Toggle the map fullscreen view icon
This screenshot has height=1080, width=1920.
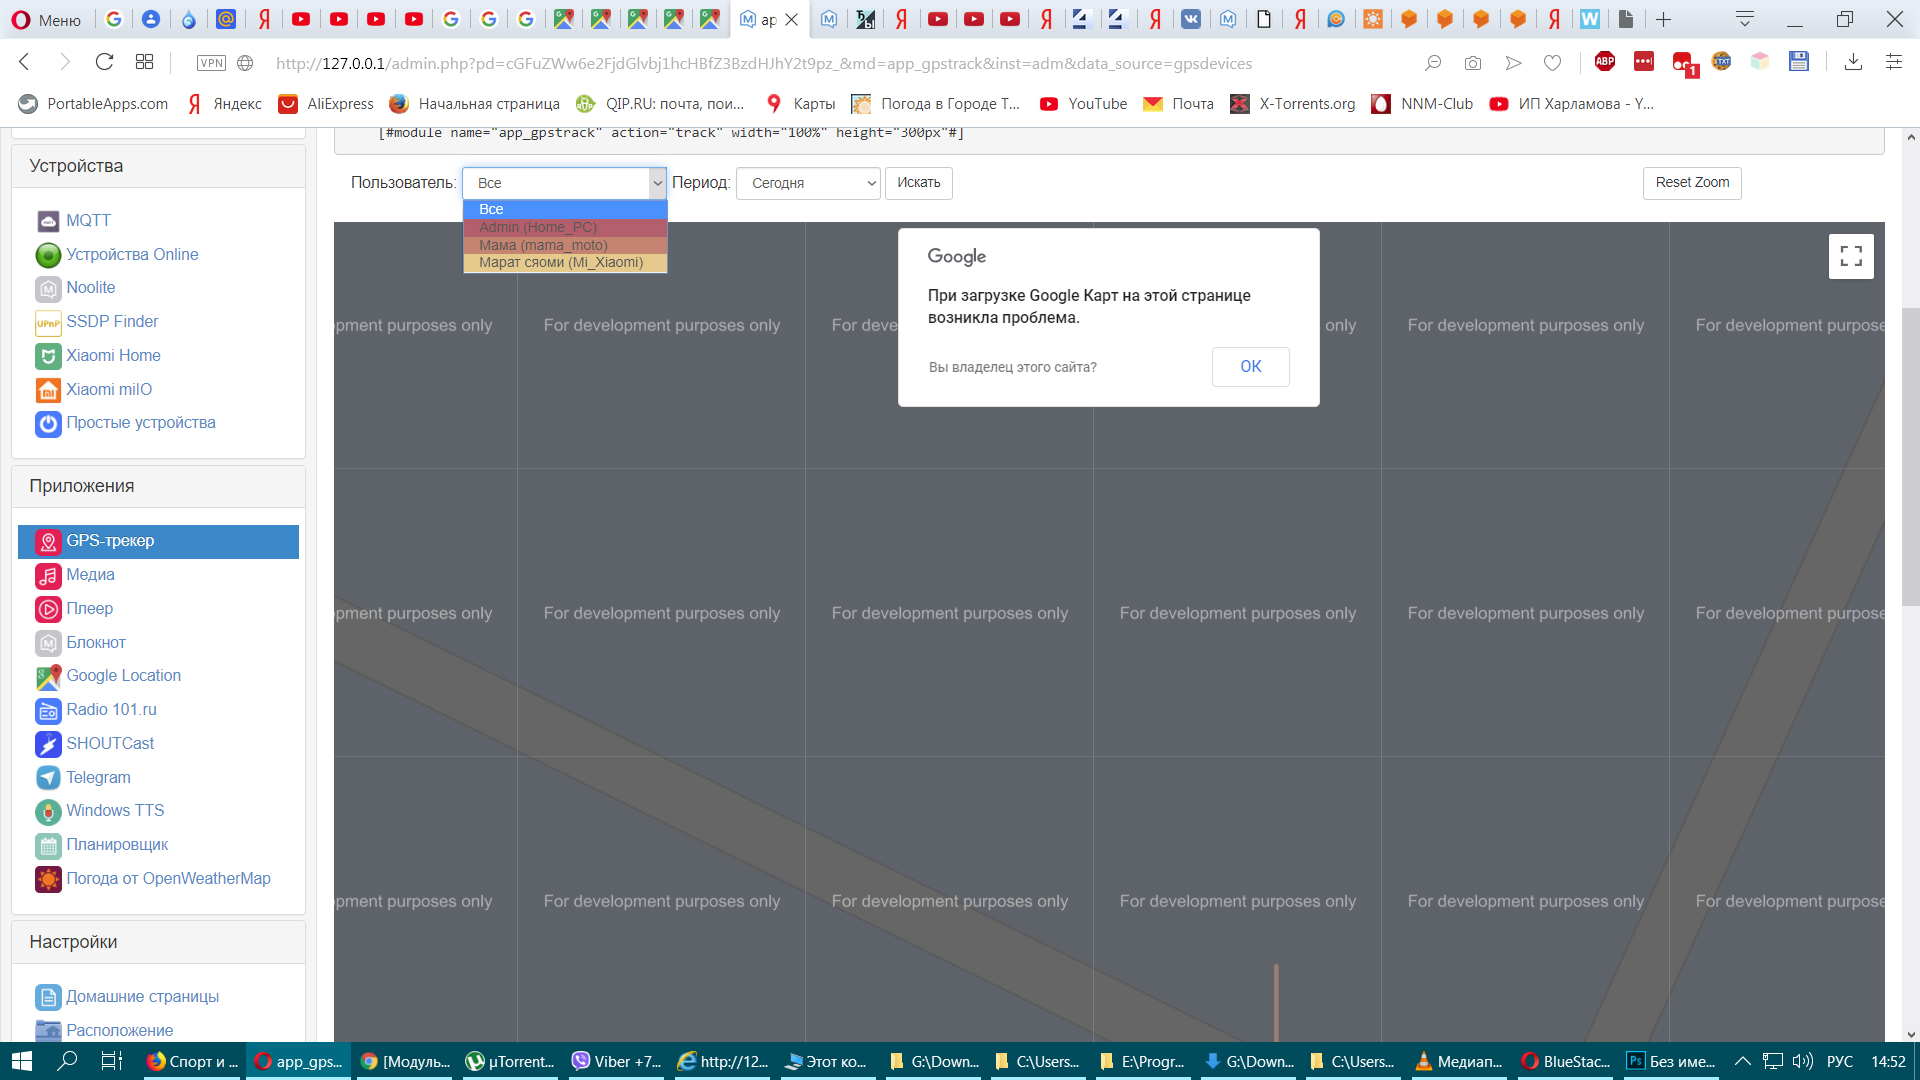[x=1850, y=256]
